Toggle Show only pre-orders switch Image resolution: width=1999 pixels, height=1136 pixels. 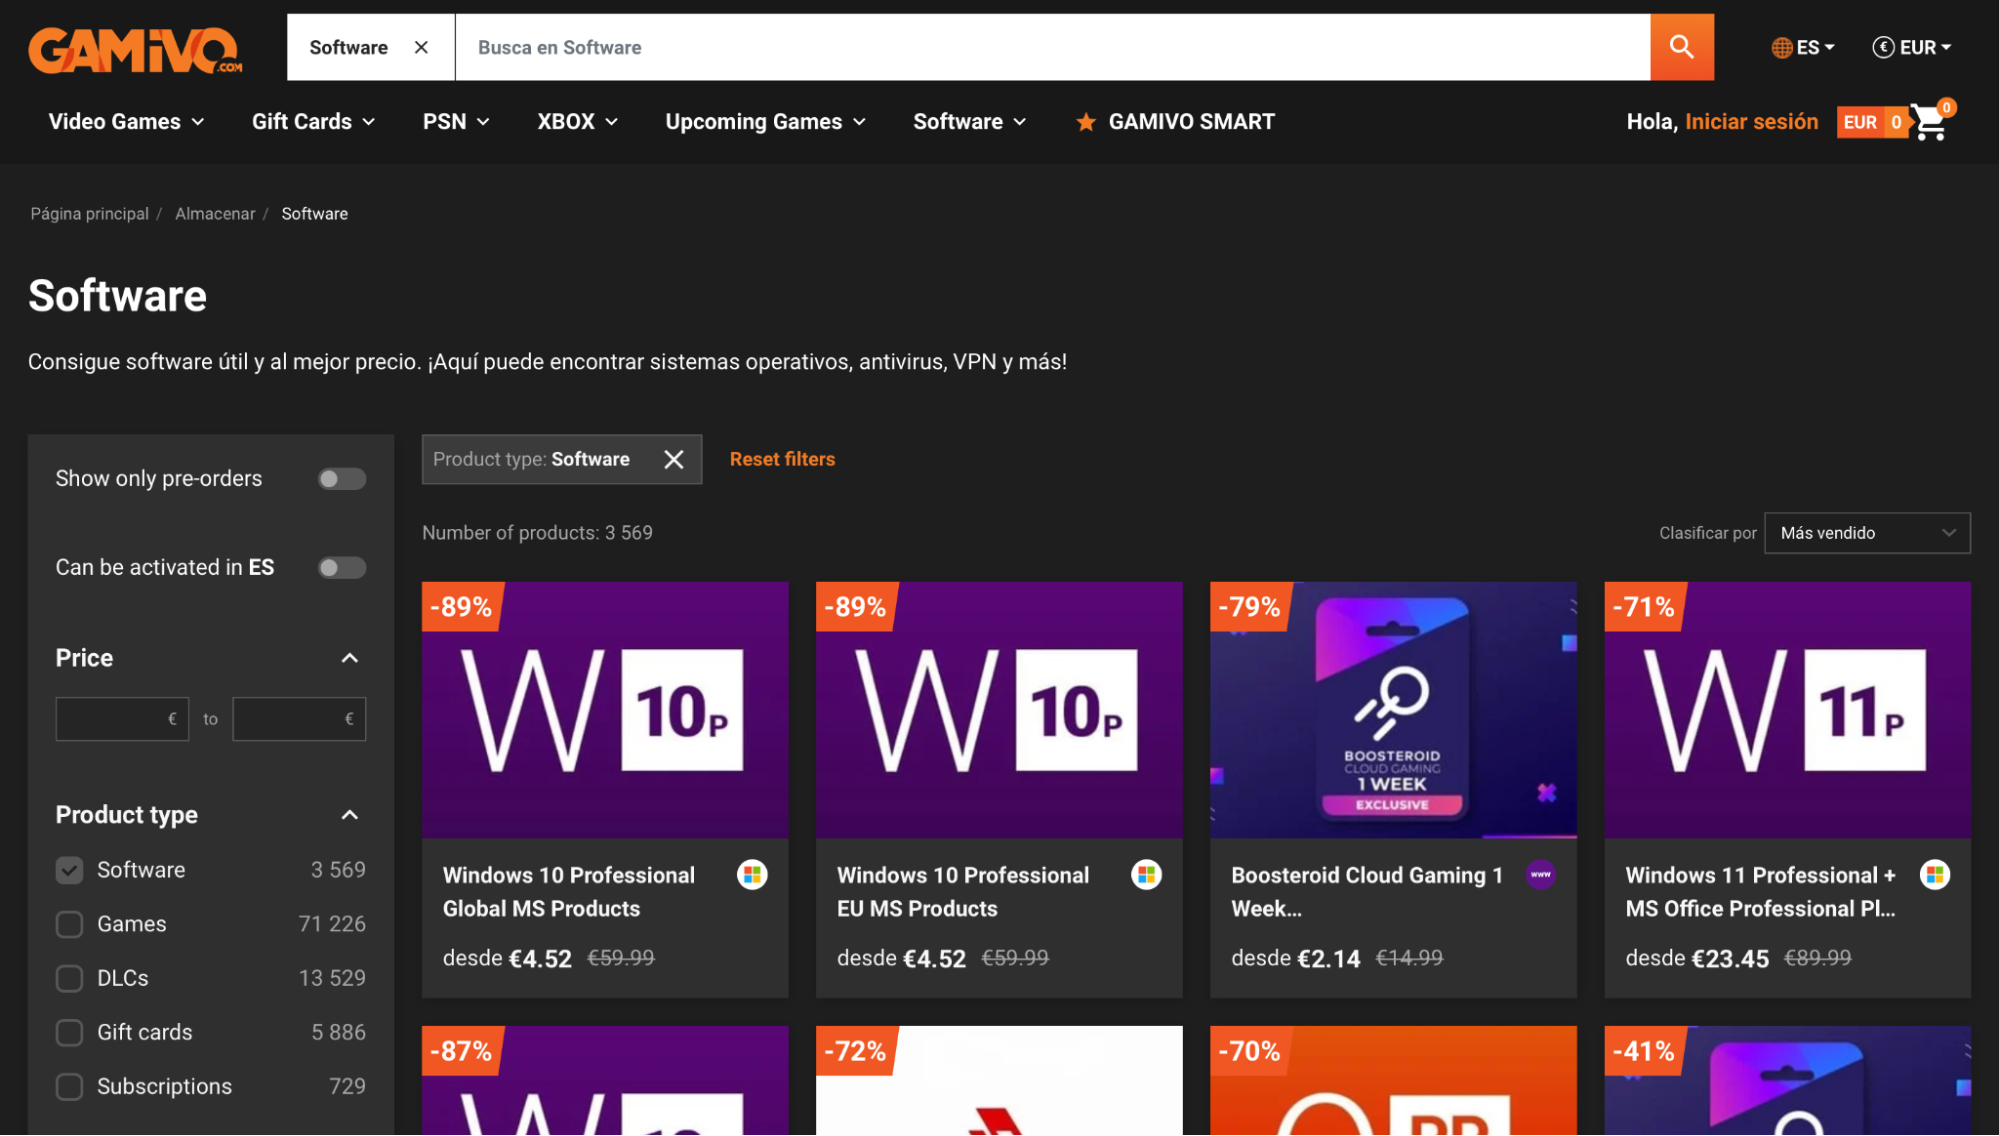(342, 479)
